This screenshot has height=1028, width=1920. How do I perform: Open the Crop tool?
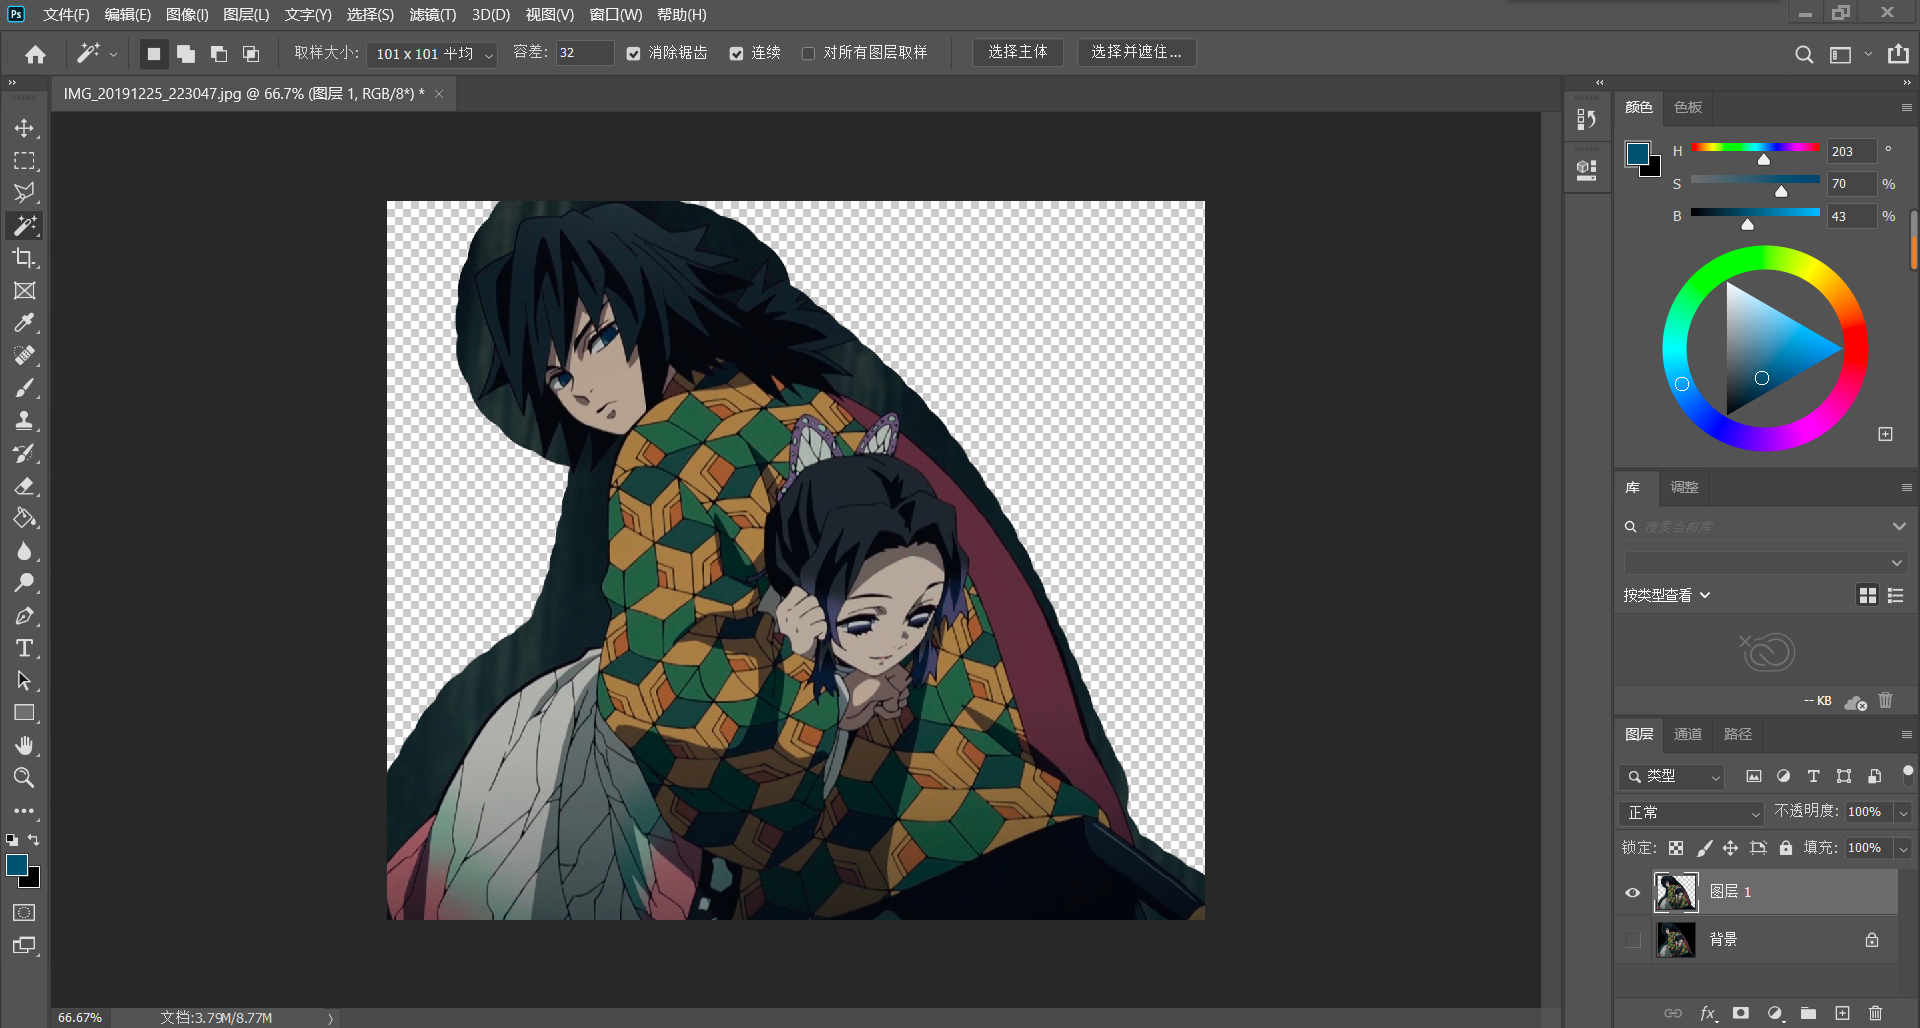coord(24,258)
